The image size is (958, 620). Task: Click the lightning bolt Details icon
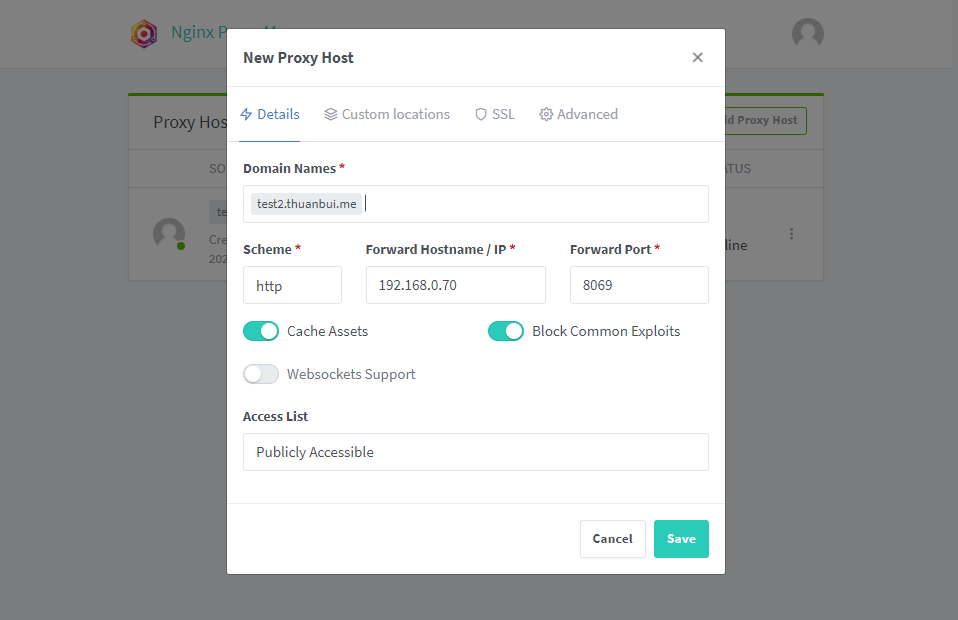246,114
